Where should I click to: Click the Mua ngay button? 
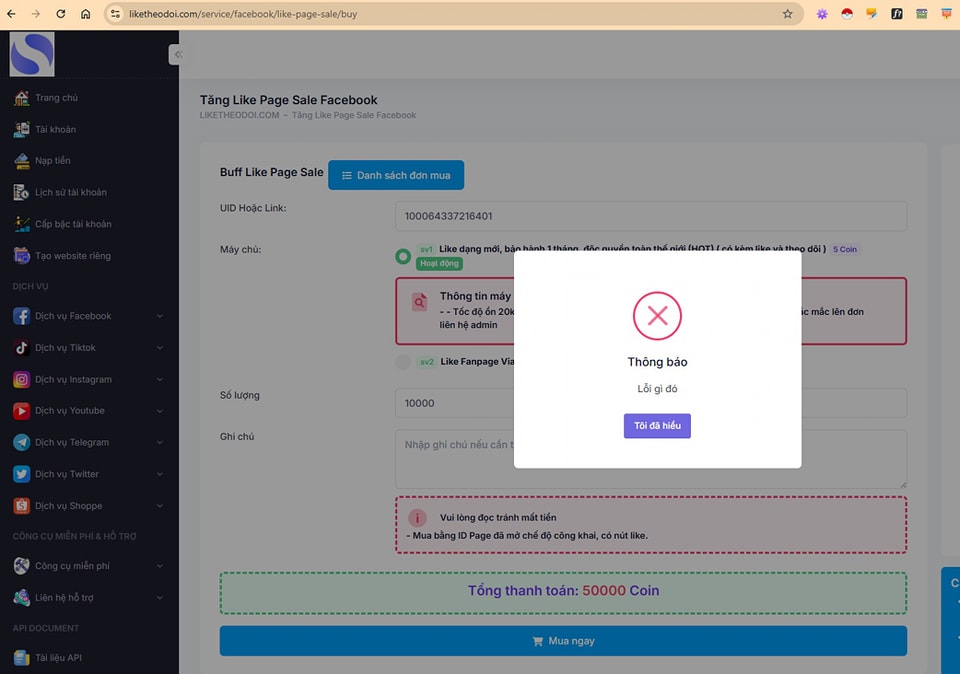point(563,641)
